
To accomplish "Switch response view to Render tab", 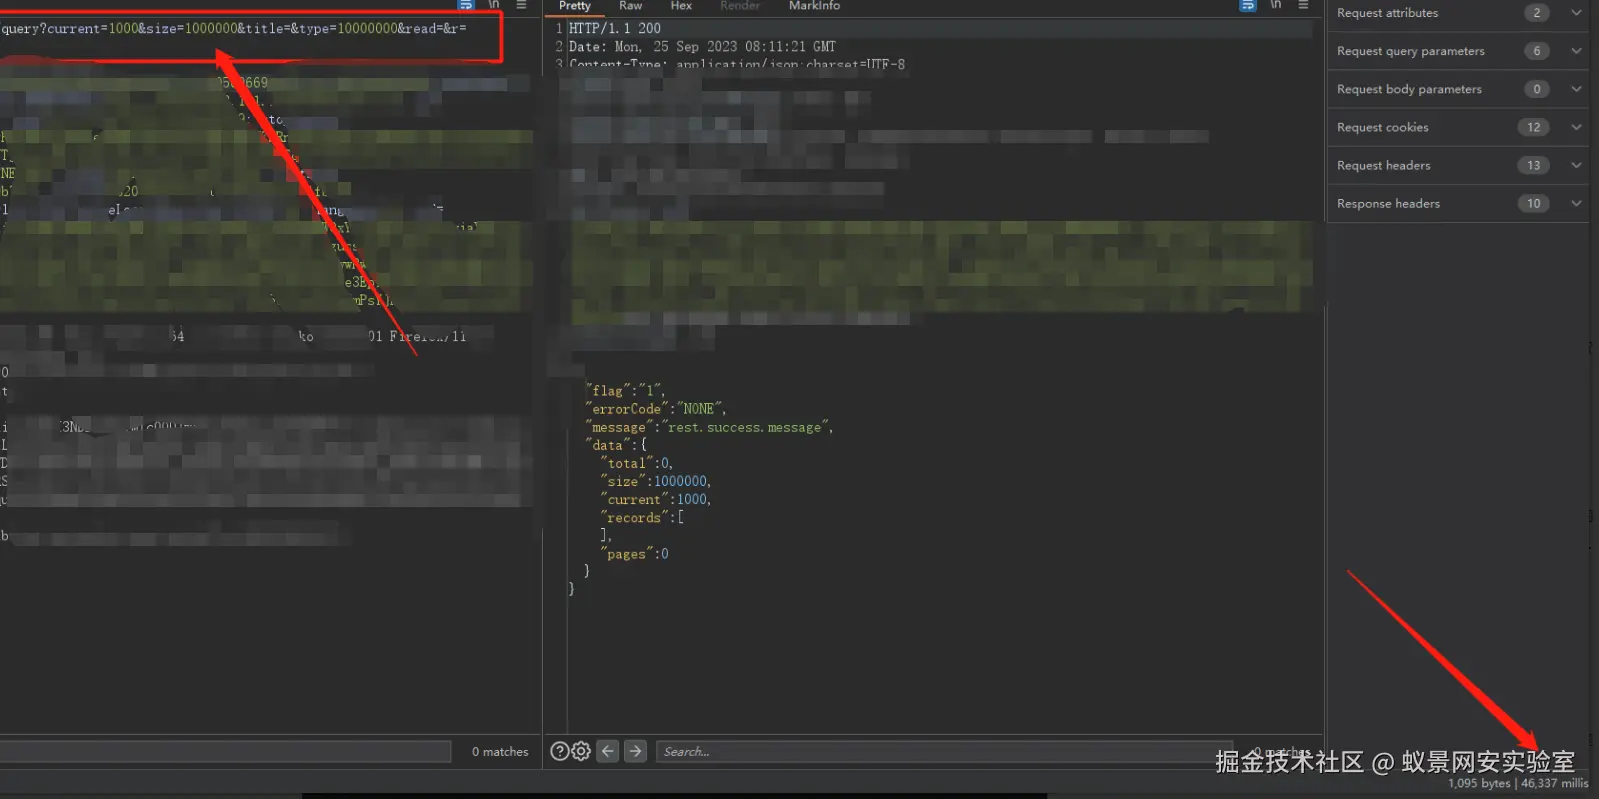I will (x=740, y=6).
